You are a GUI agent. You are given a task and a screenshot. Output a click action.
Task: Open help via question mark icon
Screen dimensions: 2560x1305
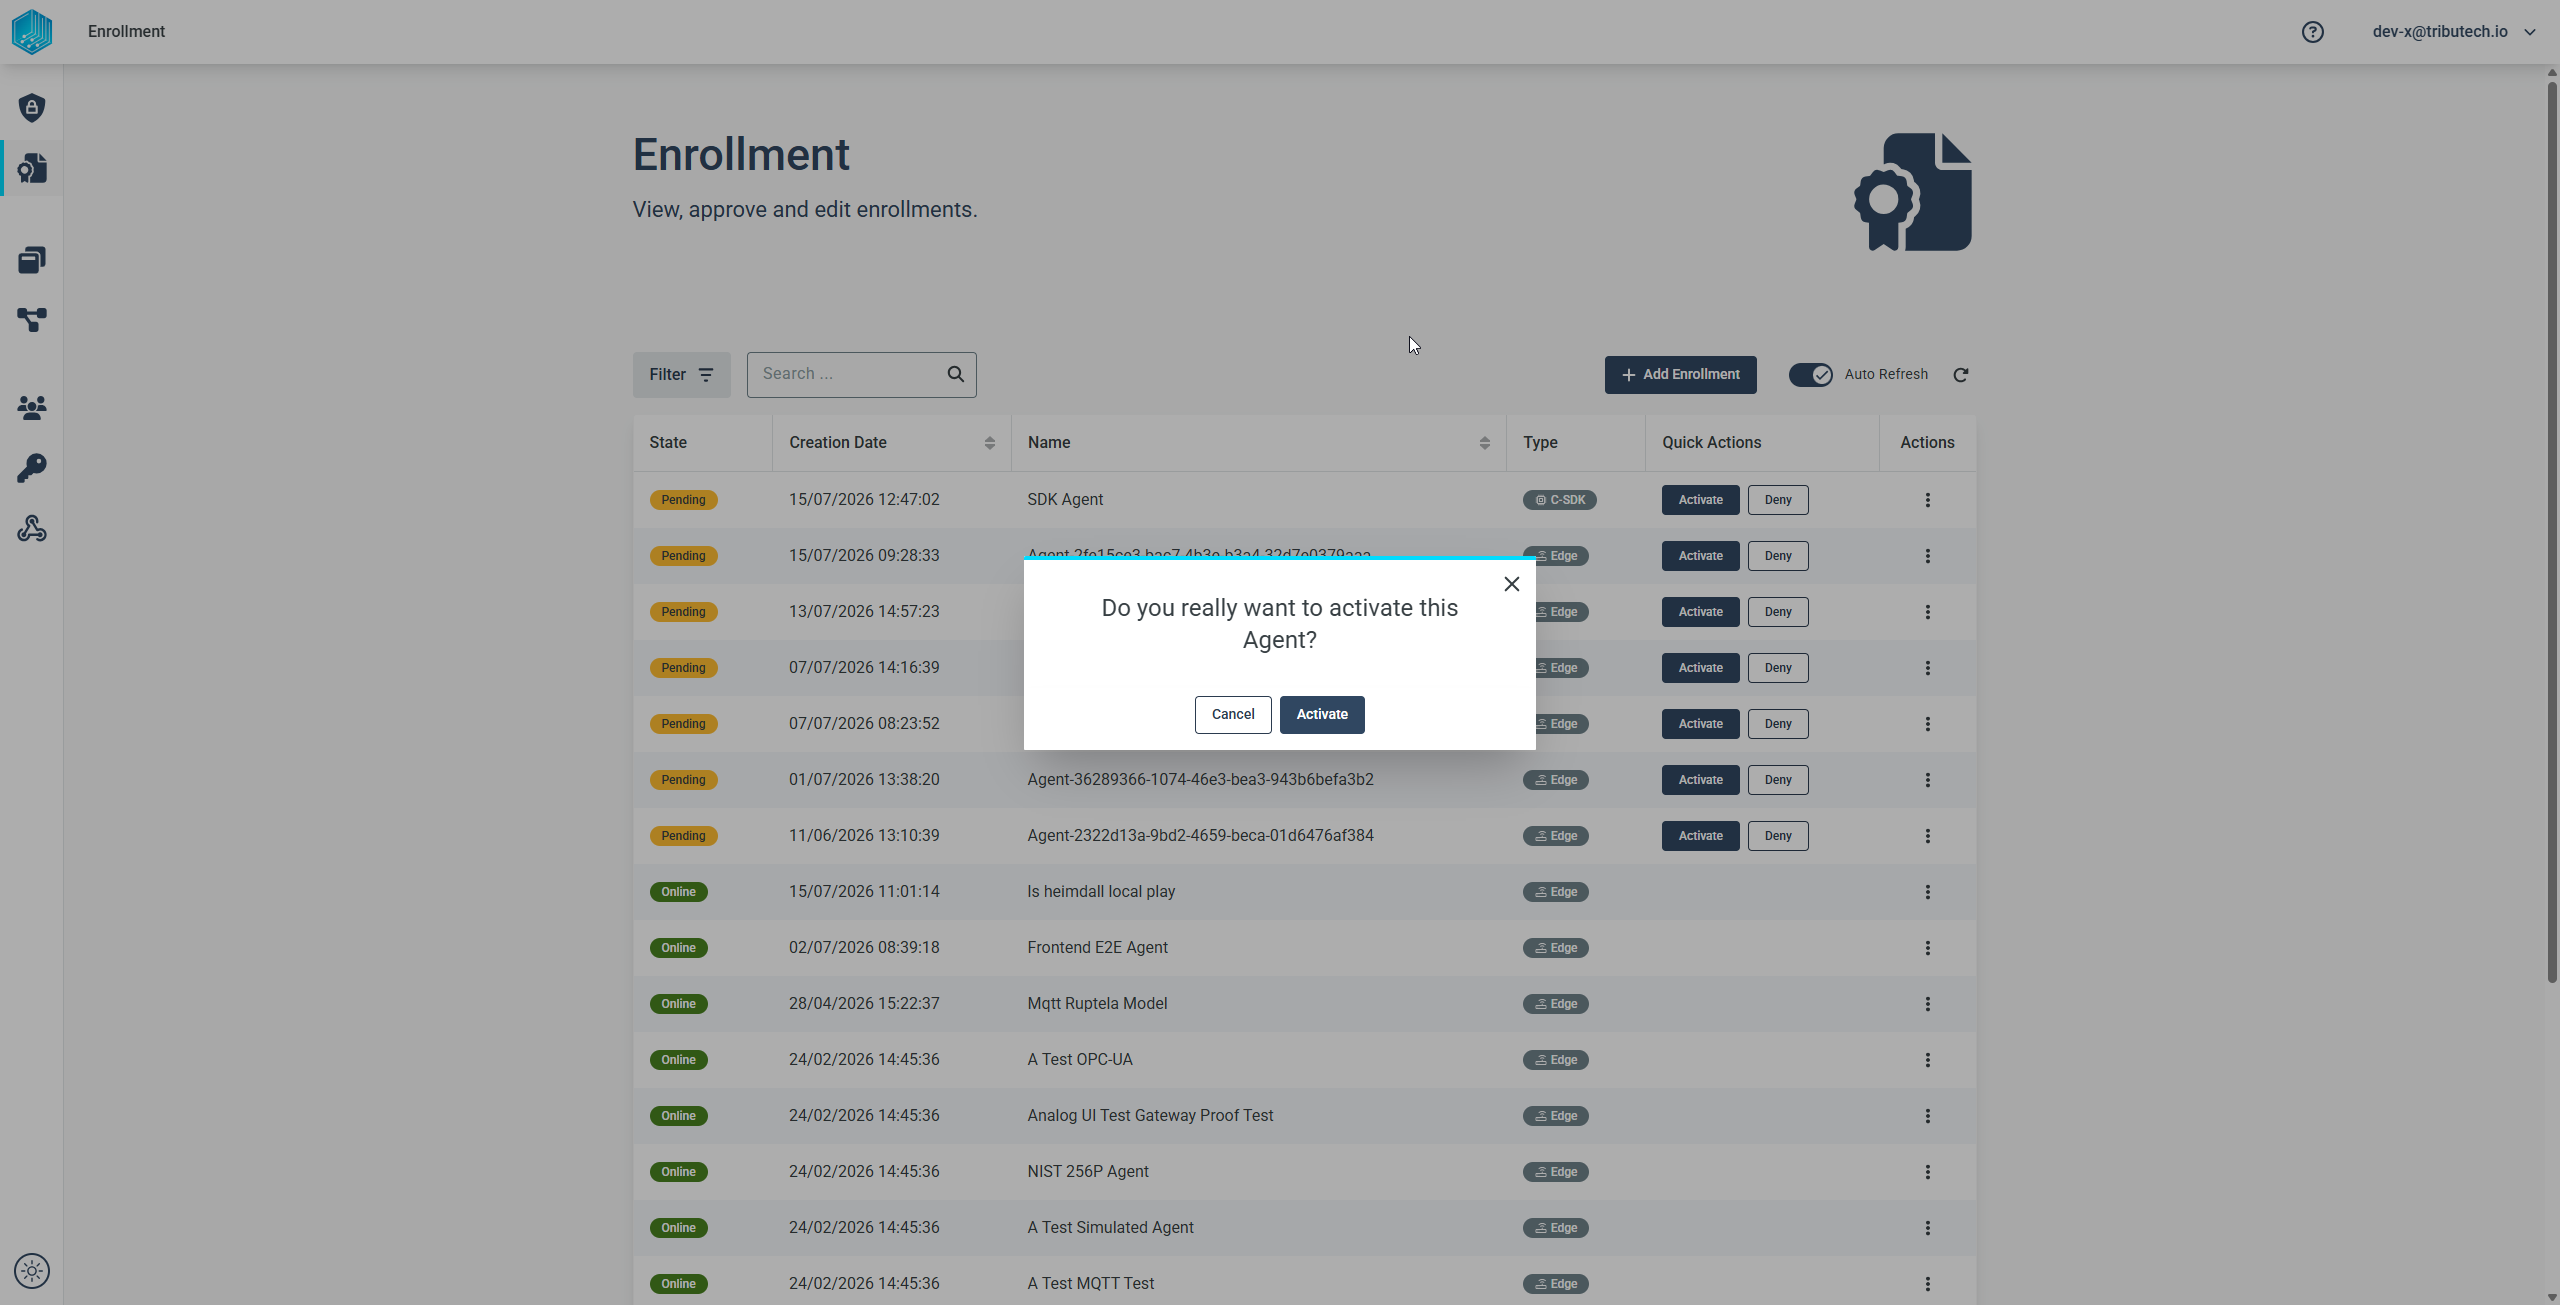[x=2312, y=32]
